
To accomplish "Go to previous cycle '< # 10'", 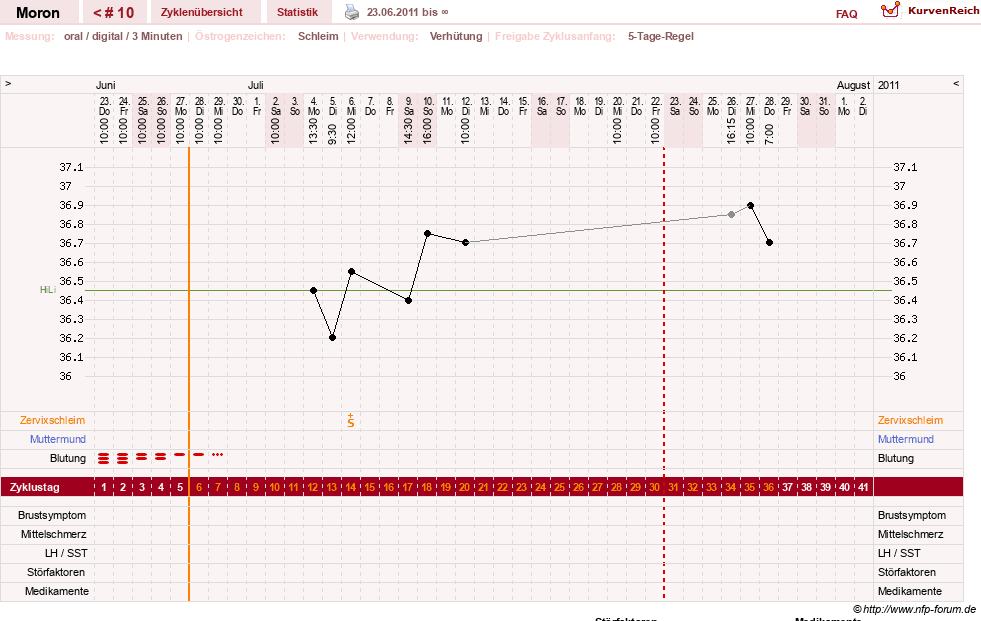I will [113, 13].
